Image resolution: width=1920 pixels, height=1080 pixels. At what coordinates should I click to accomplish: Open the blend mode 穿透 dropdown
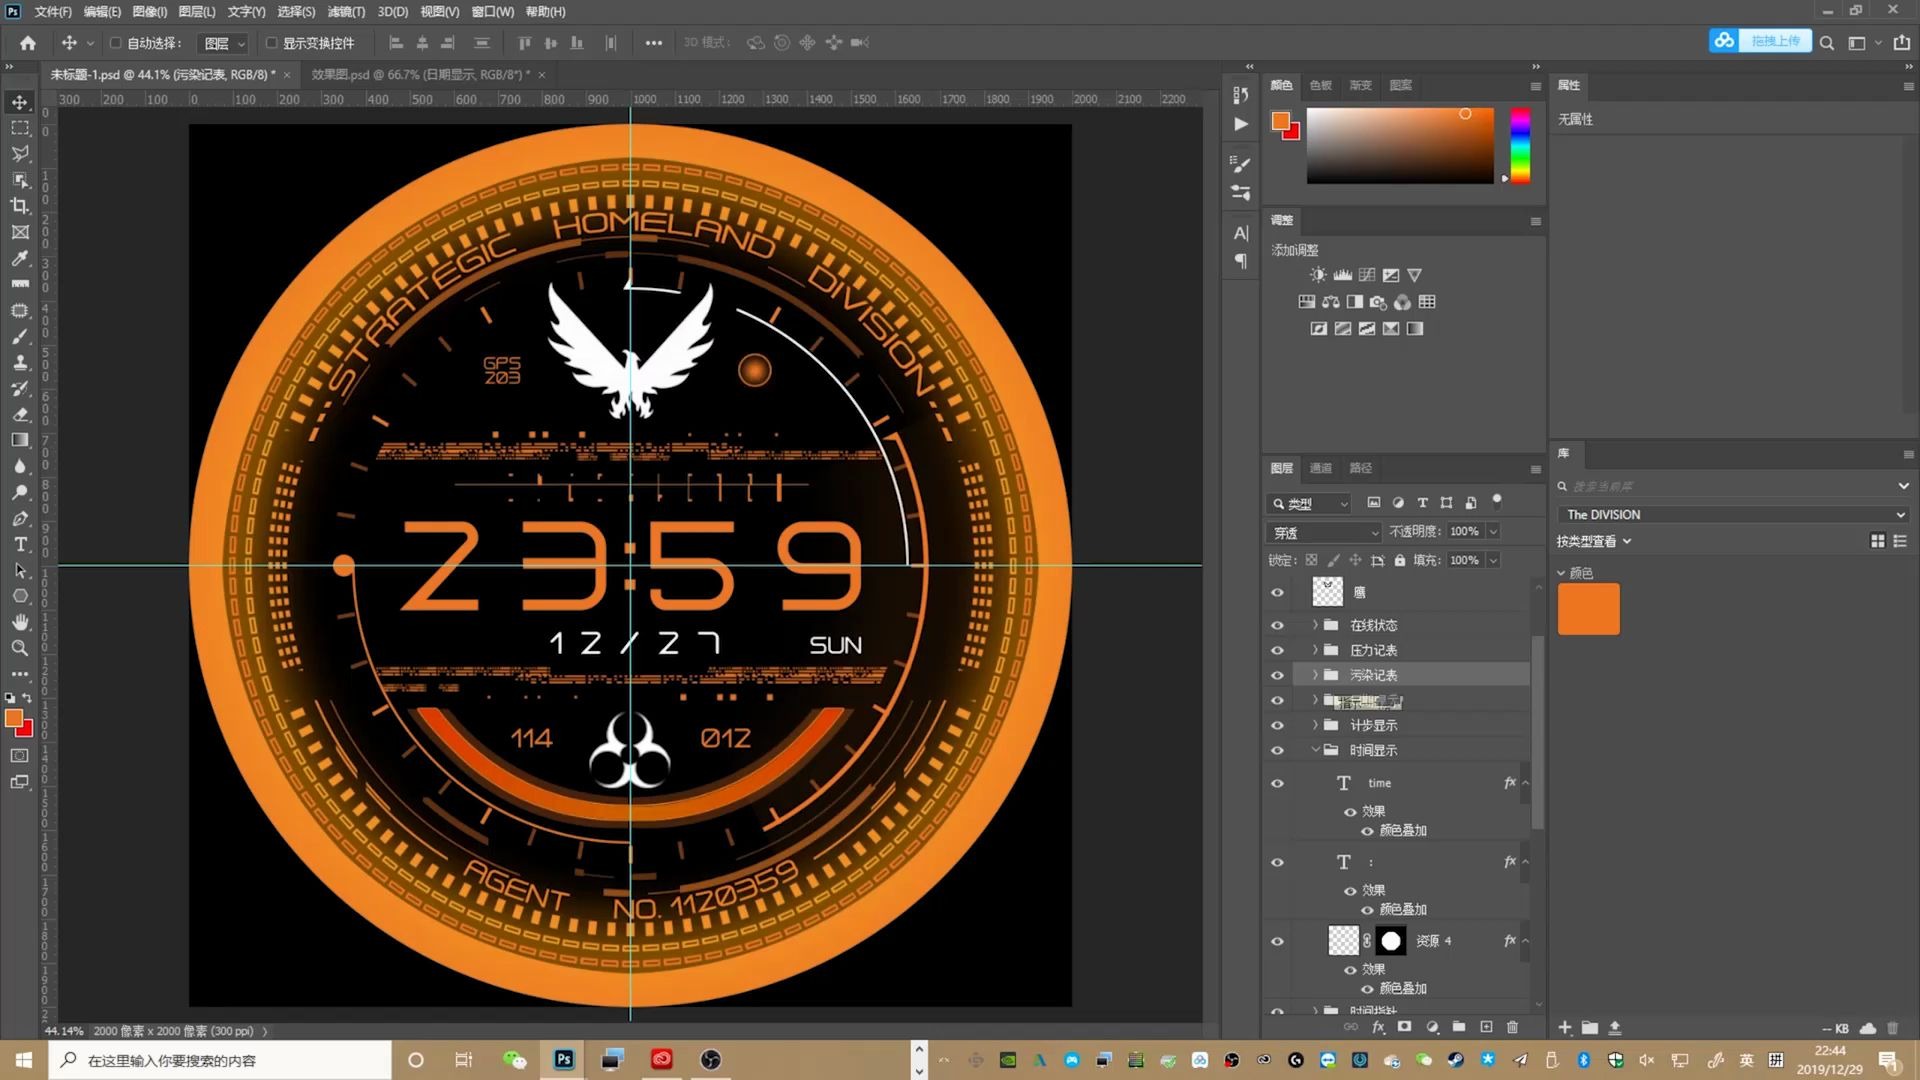1324,532
